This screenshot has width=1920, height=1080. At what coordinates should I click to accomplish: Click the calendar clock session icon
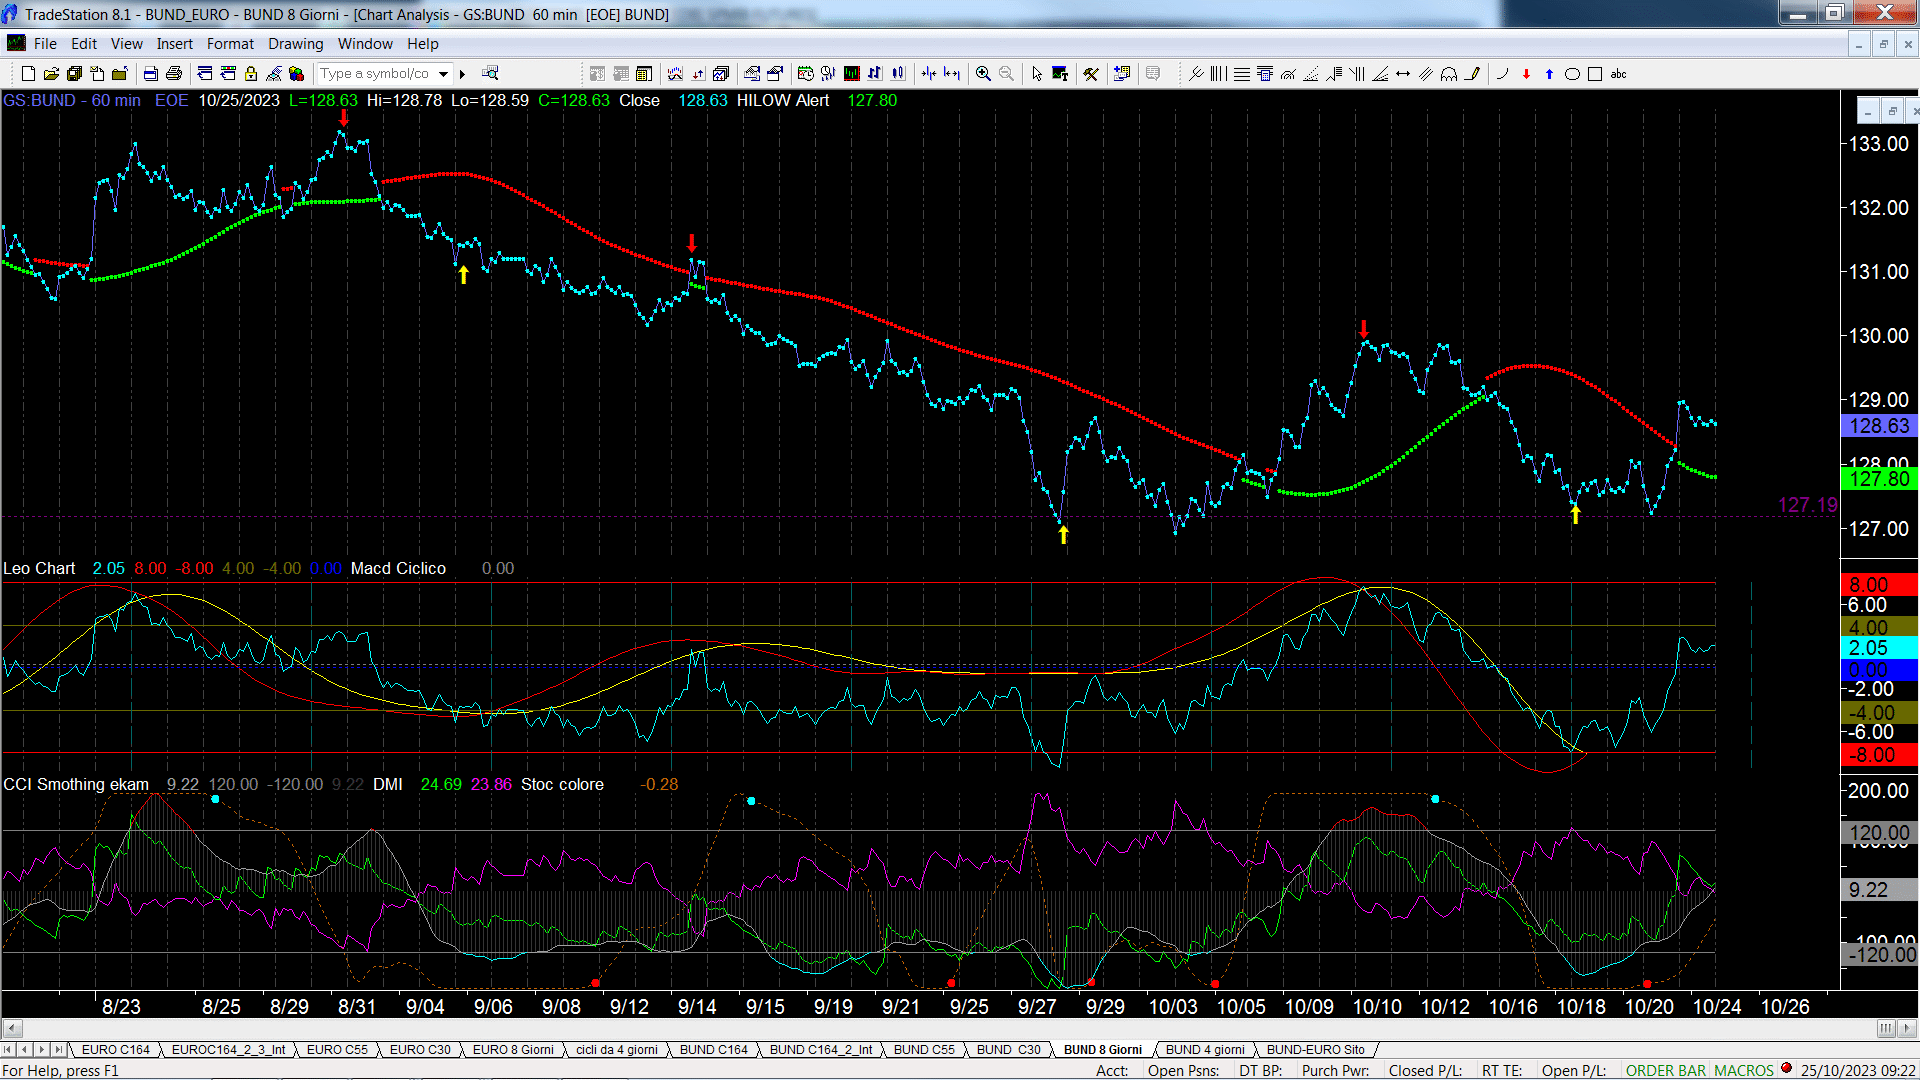coord(805,74)
